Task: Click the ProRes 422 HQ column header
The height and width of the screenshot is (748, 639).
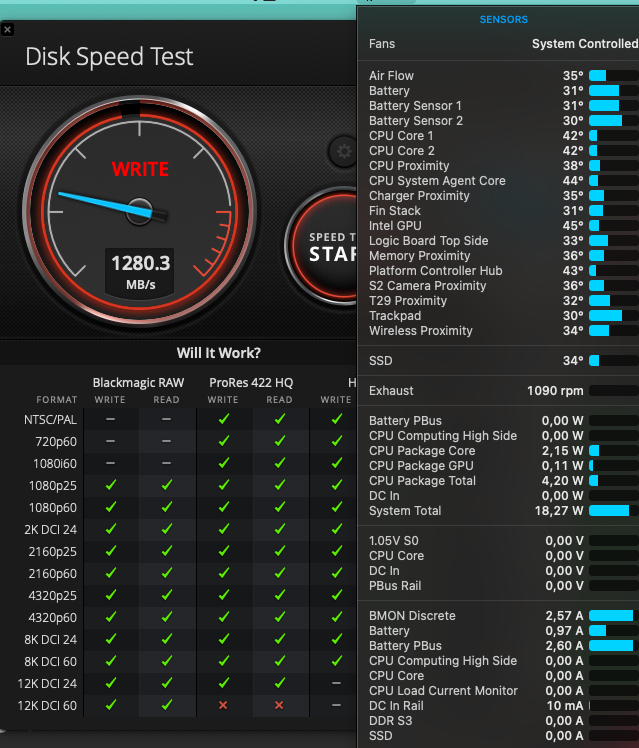Action: coord(251,383)
